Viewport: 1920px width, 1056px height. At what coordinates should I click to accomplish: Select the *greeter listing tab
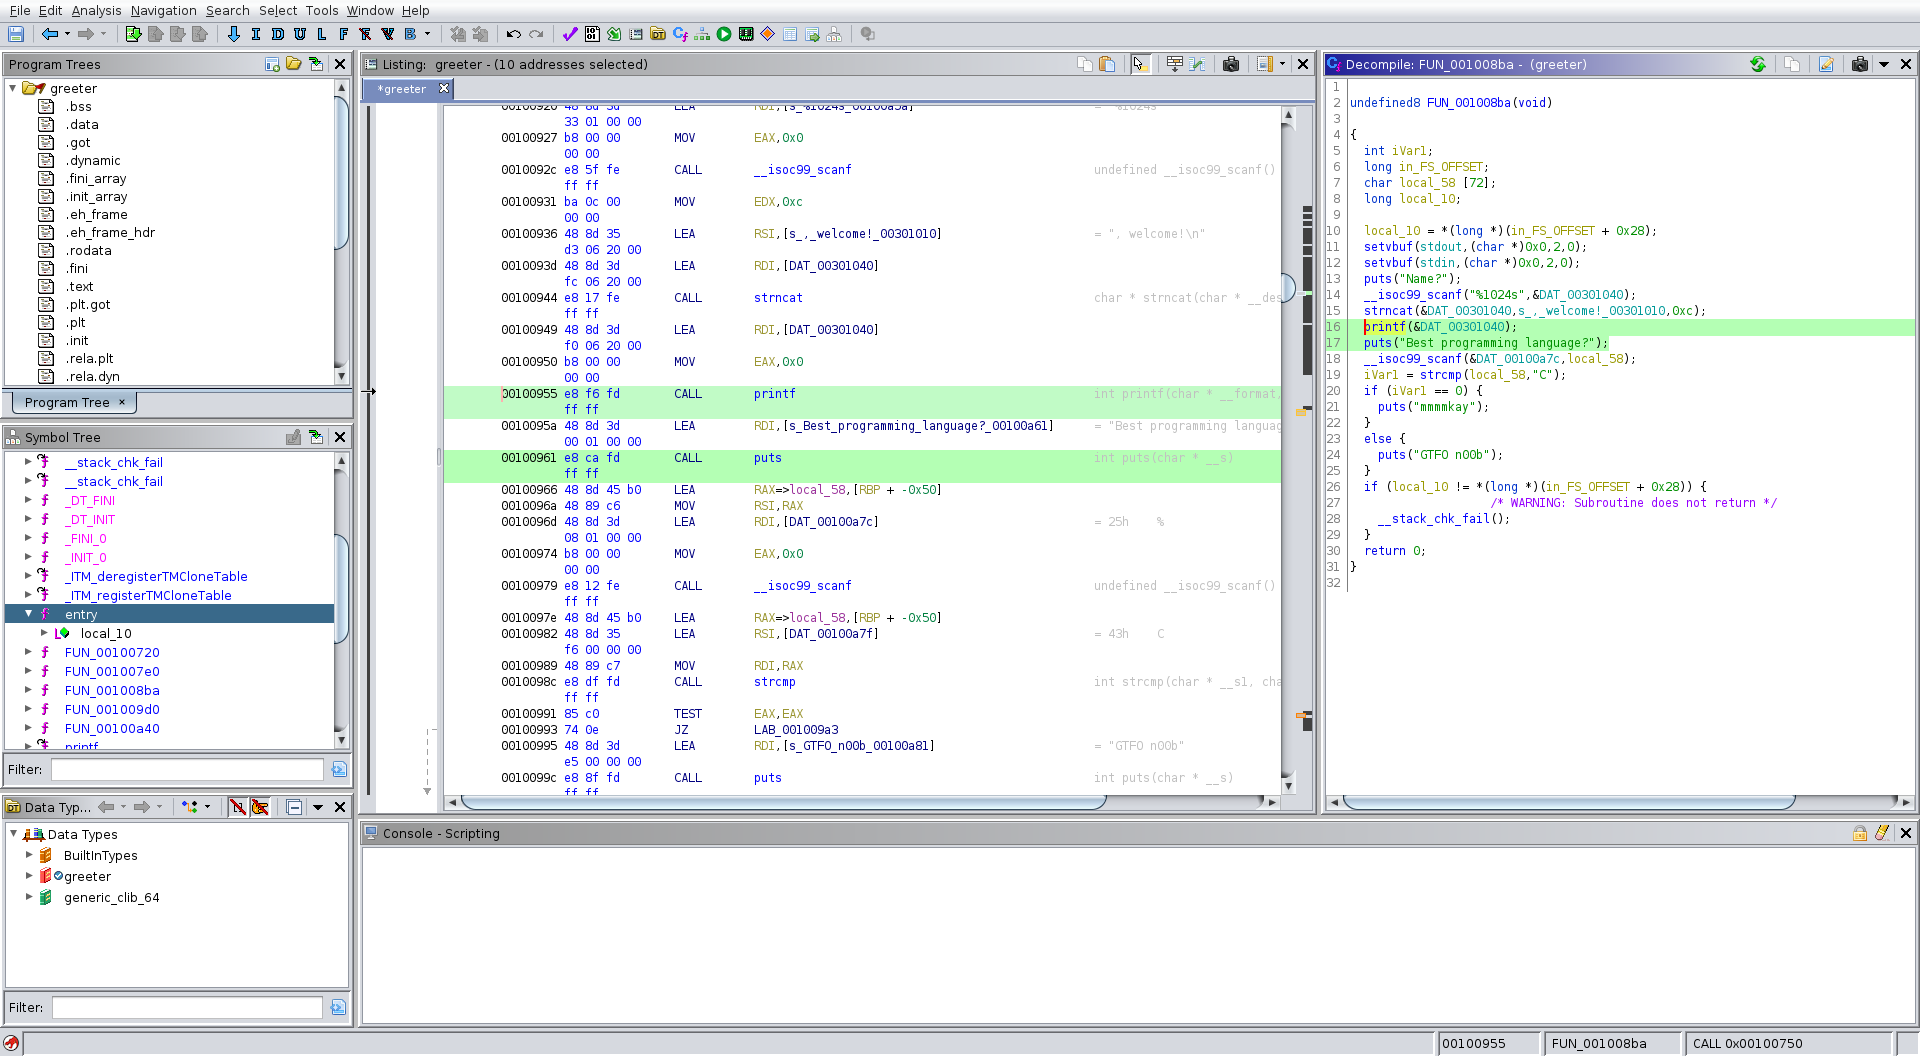coord(402,89)
